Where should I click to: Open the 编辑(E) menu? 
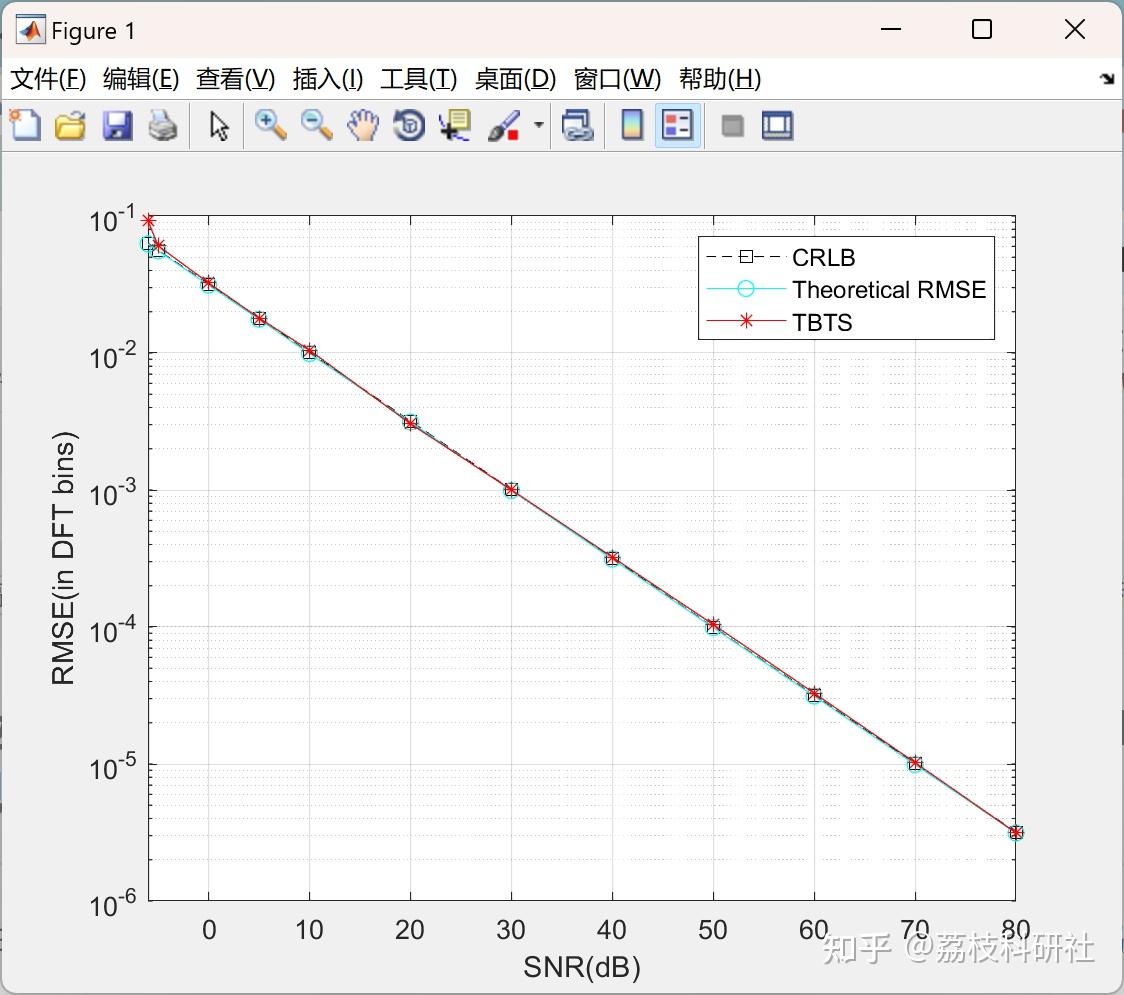tap(140, 79)
